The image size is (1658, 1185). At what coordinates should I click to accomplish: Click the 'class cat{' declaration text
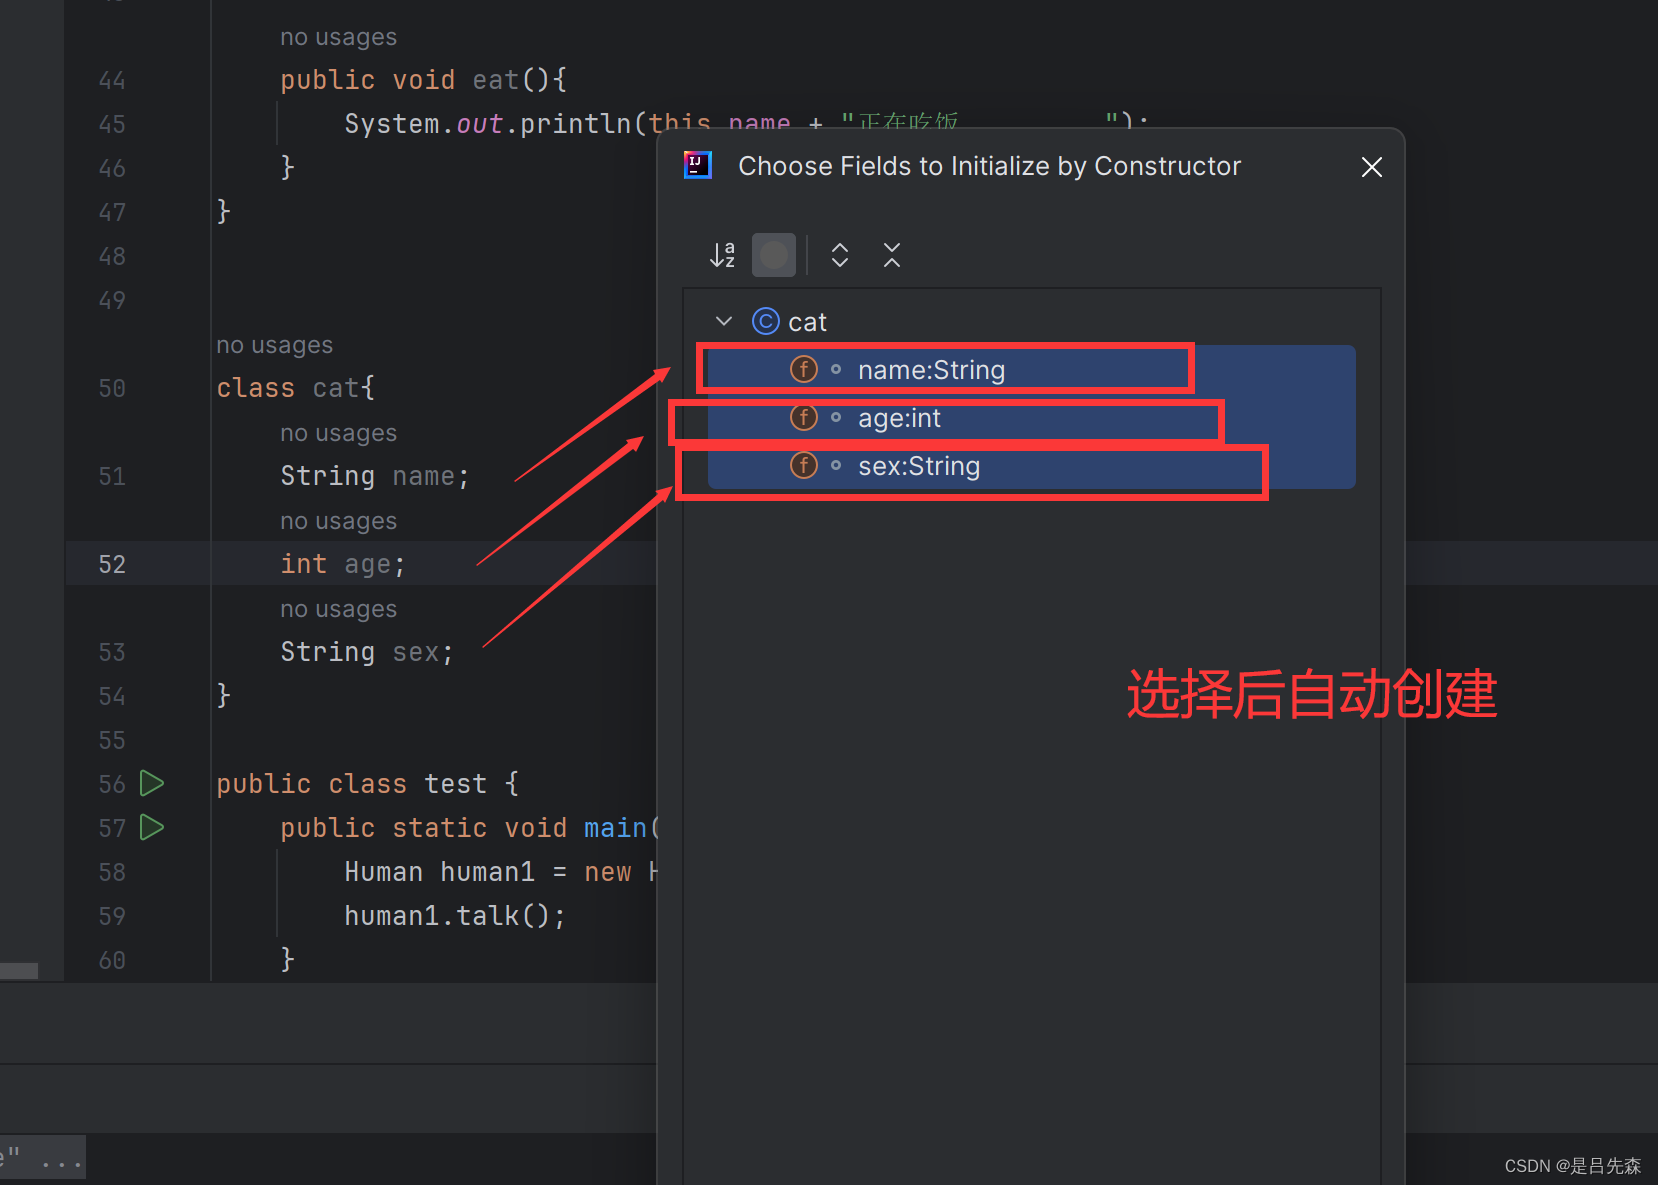click(x=296, y=388)
